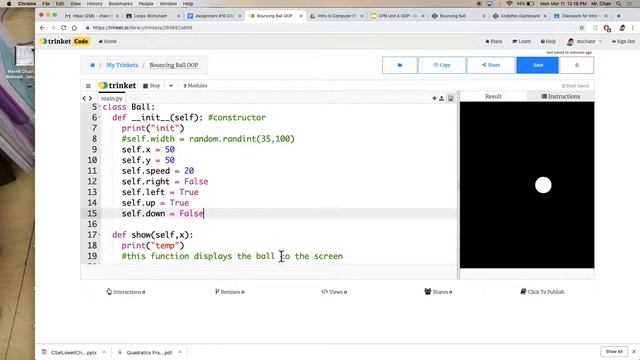Open the user account dropdown
The height and width of the screenshot is (360, 640).
584,41
